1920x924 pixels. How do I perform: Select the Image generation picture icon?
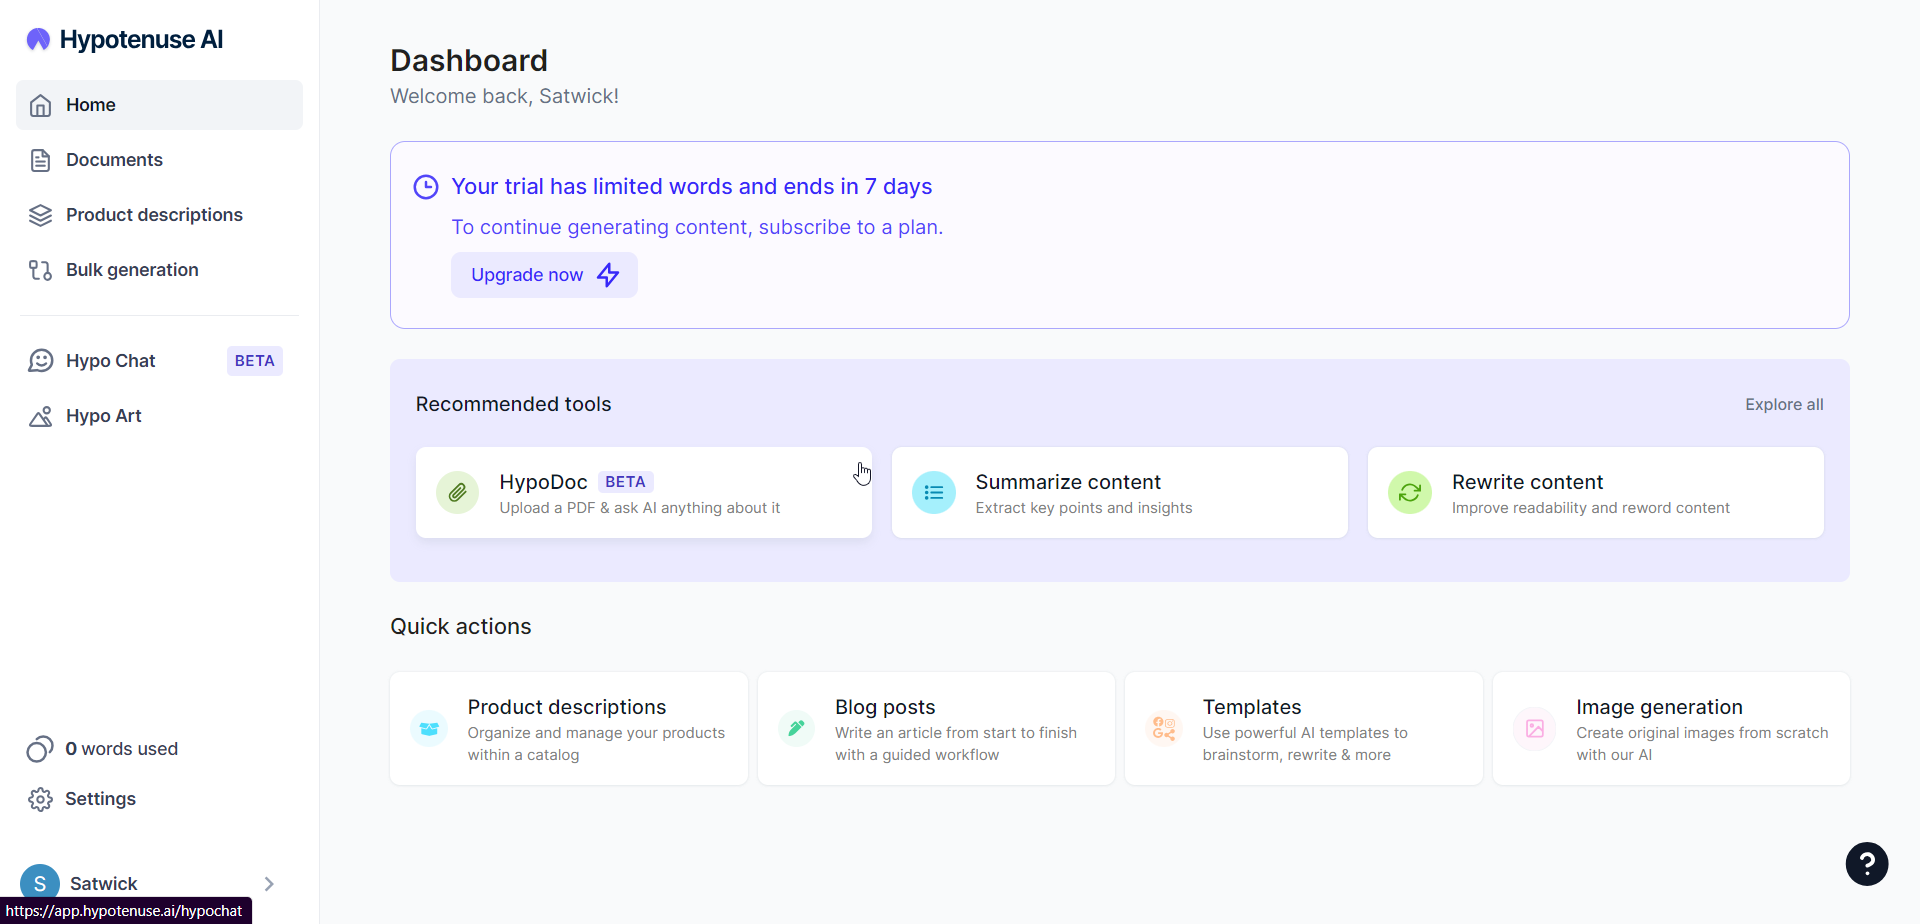point(1535,728)
